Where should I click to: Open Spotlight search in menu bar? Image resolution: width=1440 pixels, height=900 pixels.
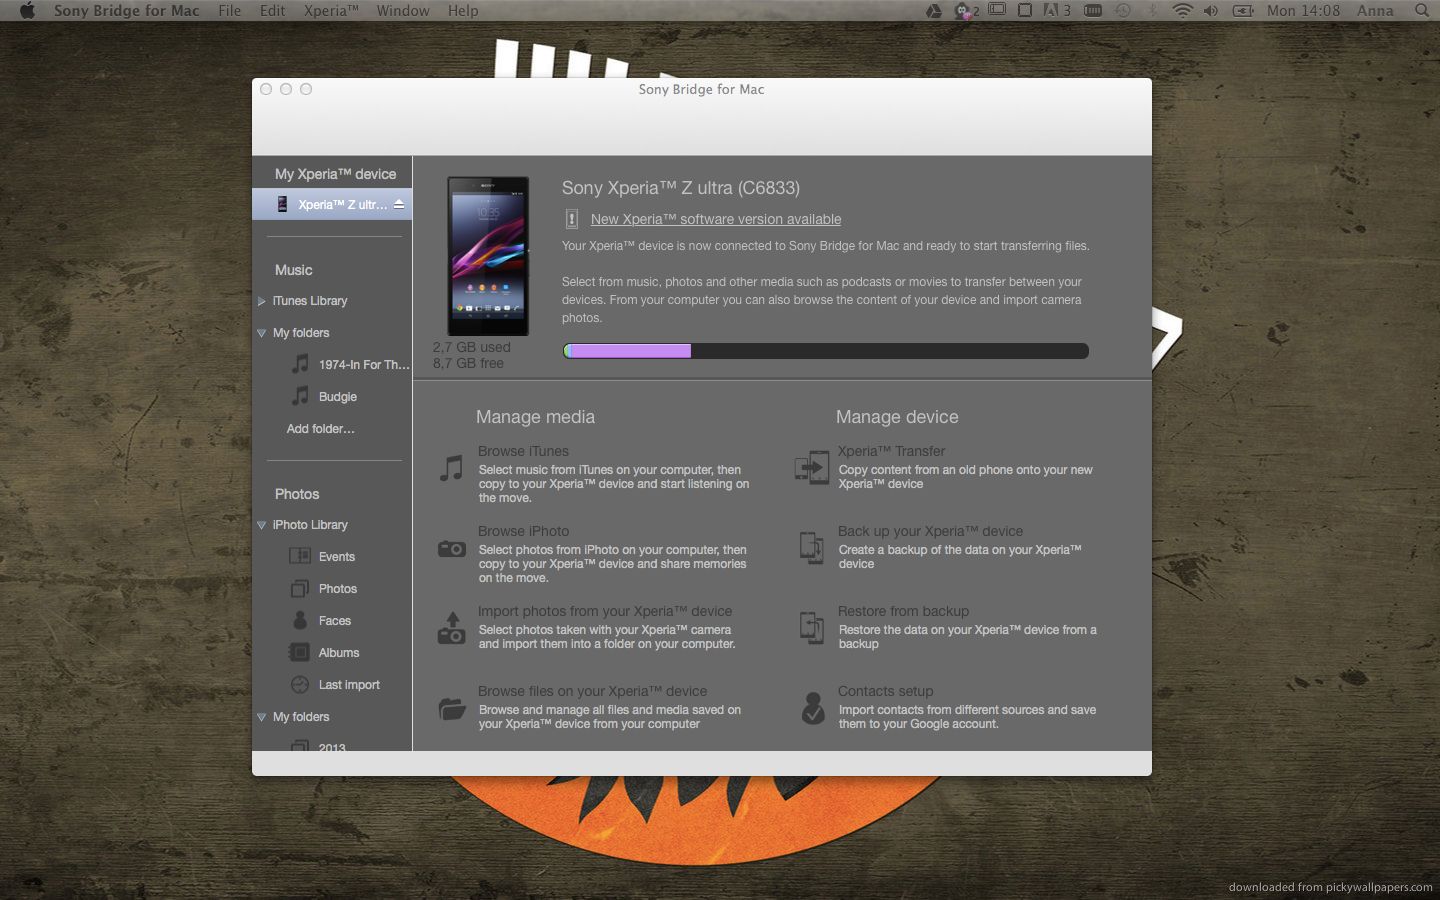[1421, 10]
